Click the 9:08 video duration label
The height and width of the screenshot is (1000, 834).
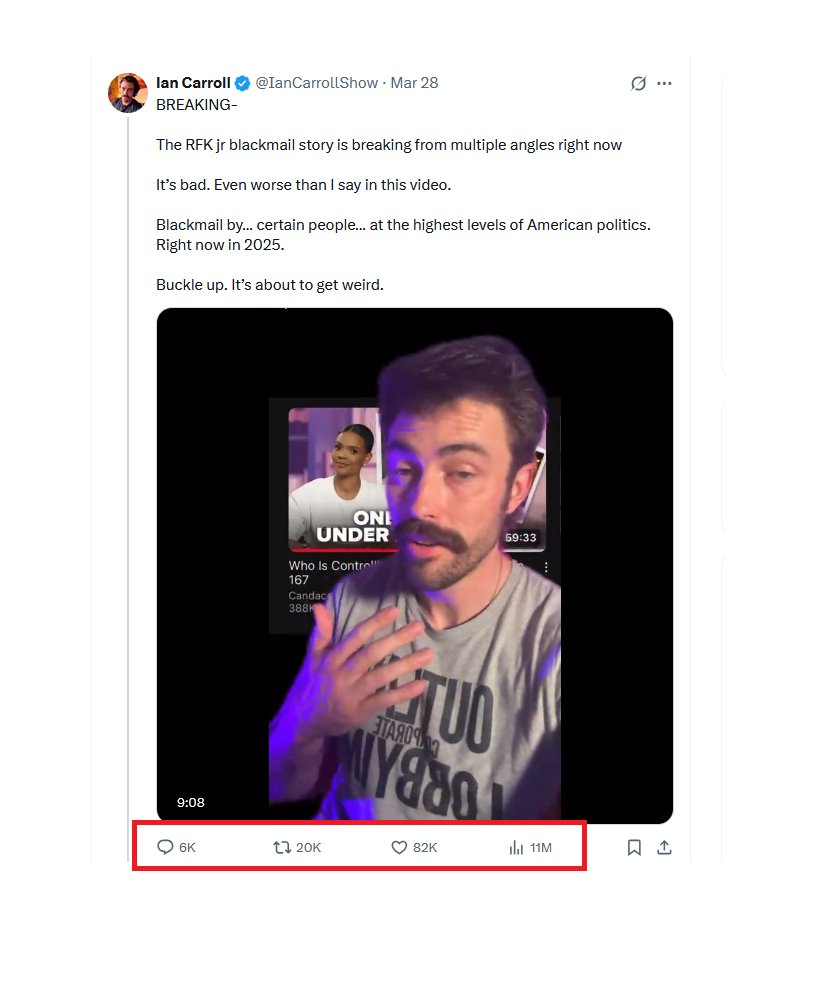[191, 802]
